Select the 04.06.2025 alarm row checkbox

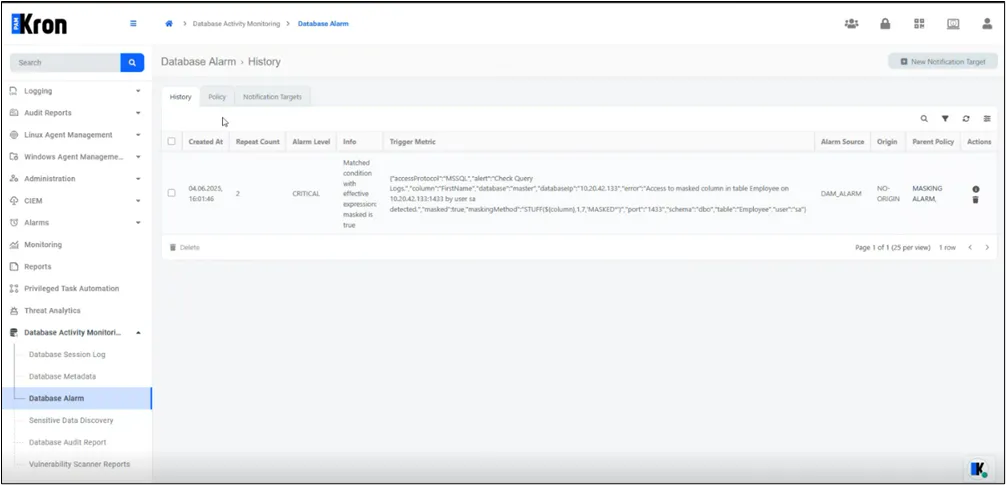tap(171, 192)
